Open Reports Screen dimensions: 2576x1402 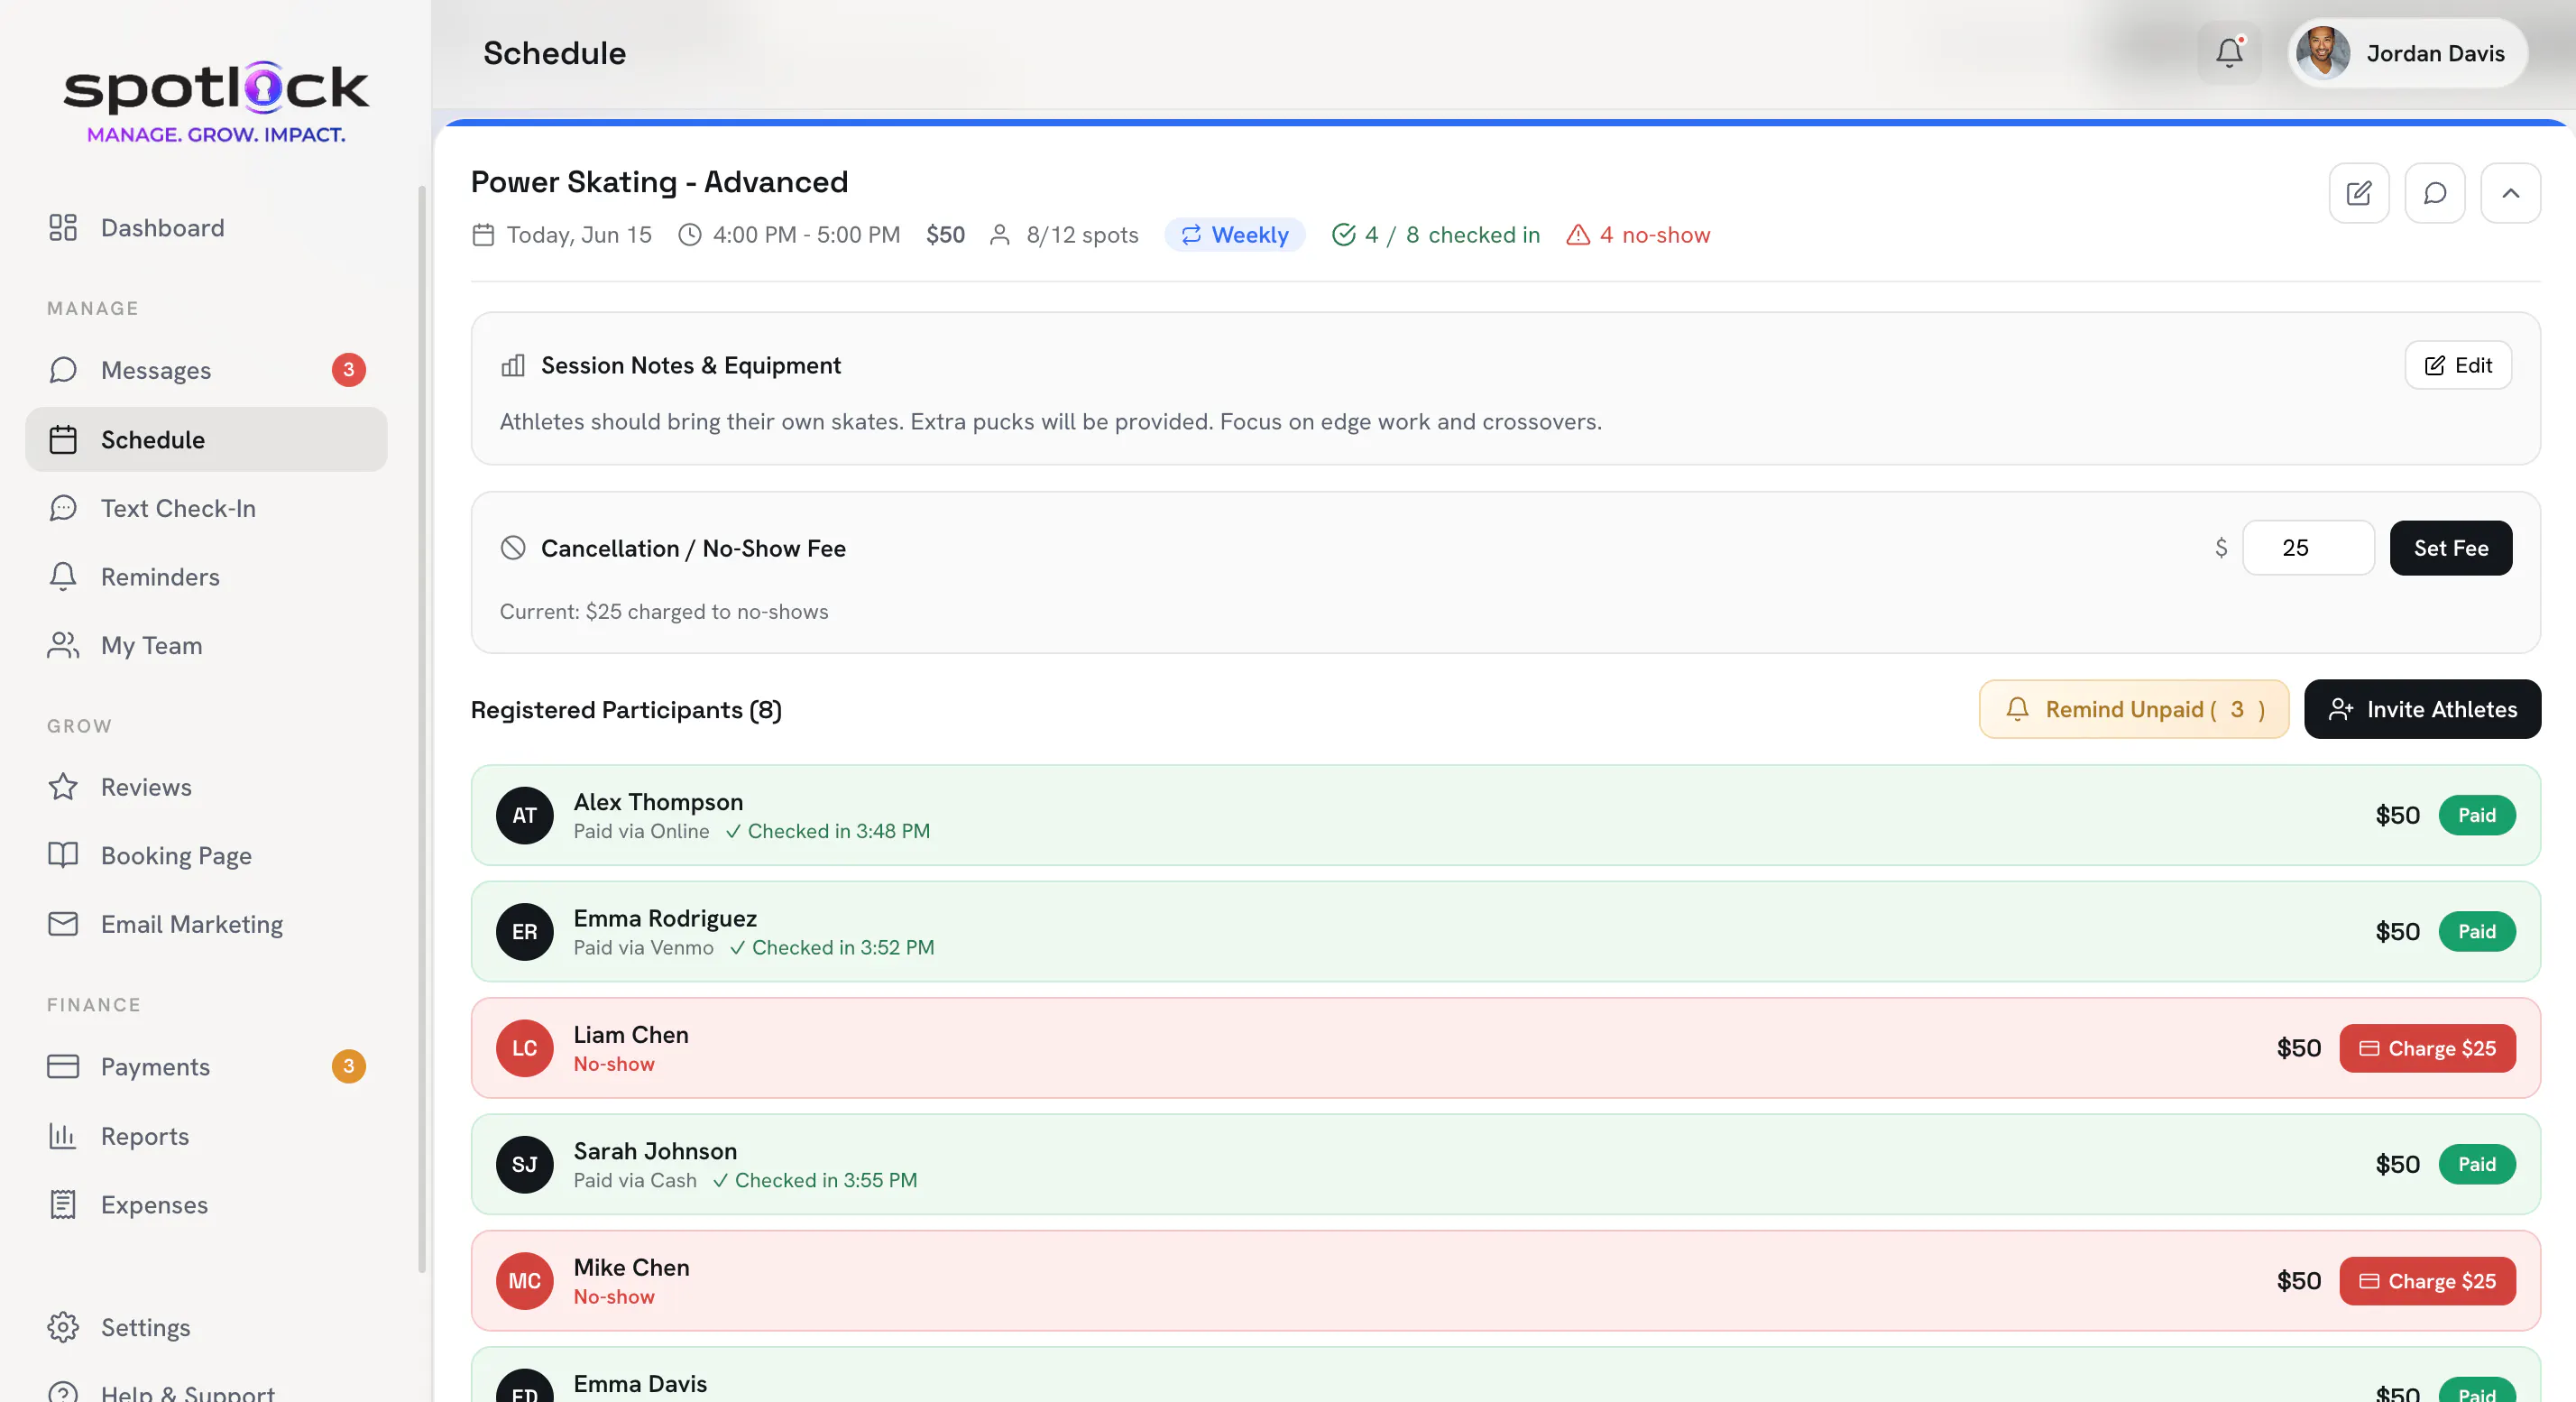point(206,1136)
